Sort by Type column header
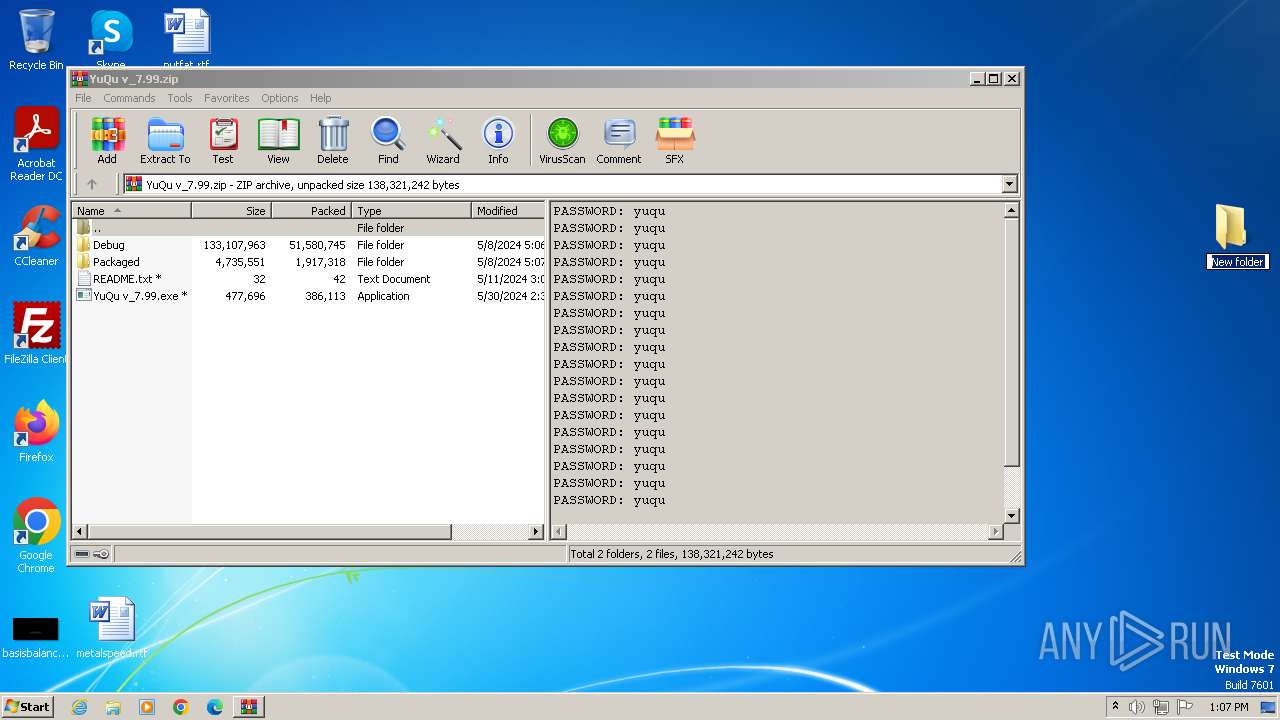The image size is (1280, 720). click(411, 211)
